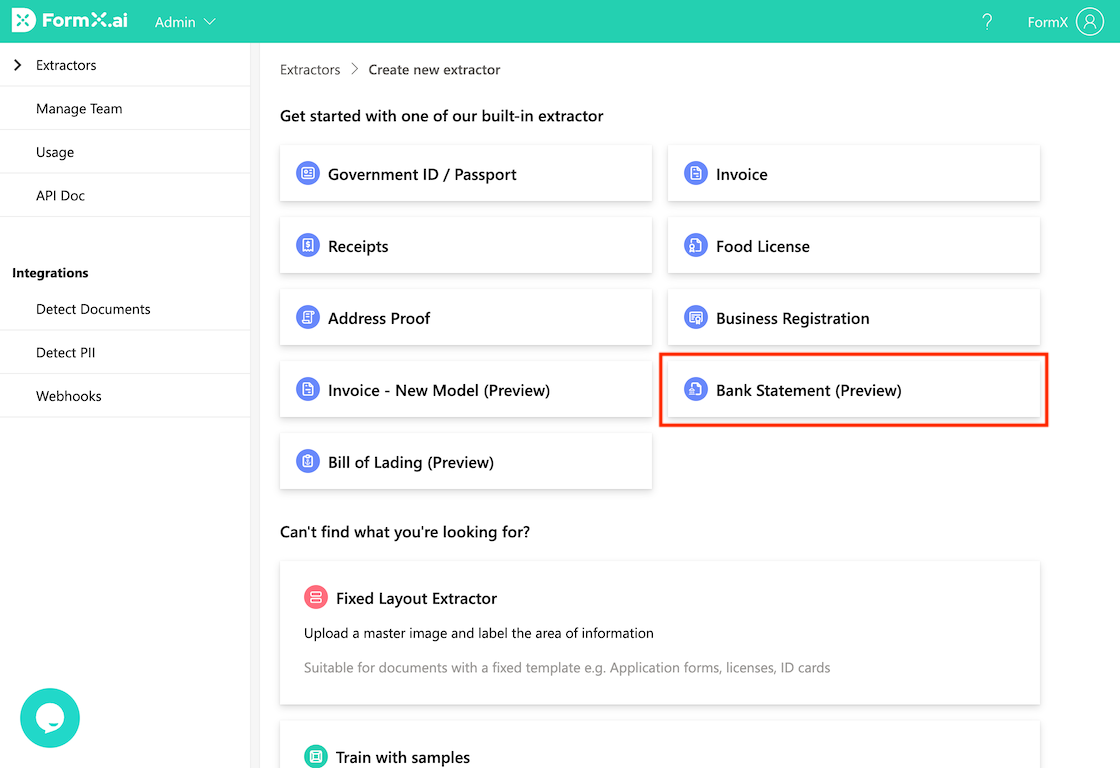Click Create new extractor breadcrumb text
The height and width of the screenshot is (768, 1120).
point(434,70)
